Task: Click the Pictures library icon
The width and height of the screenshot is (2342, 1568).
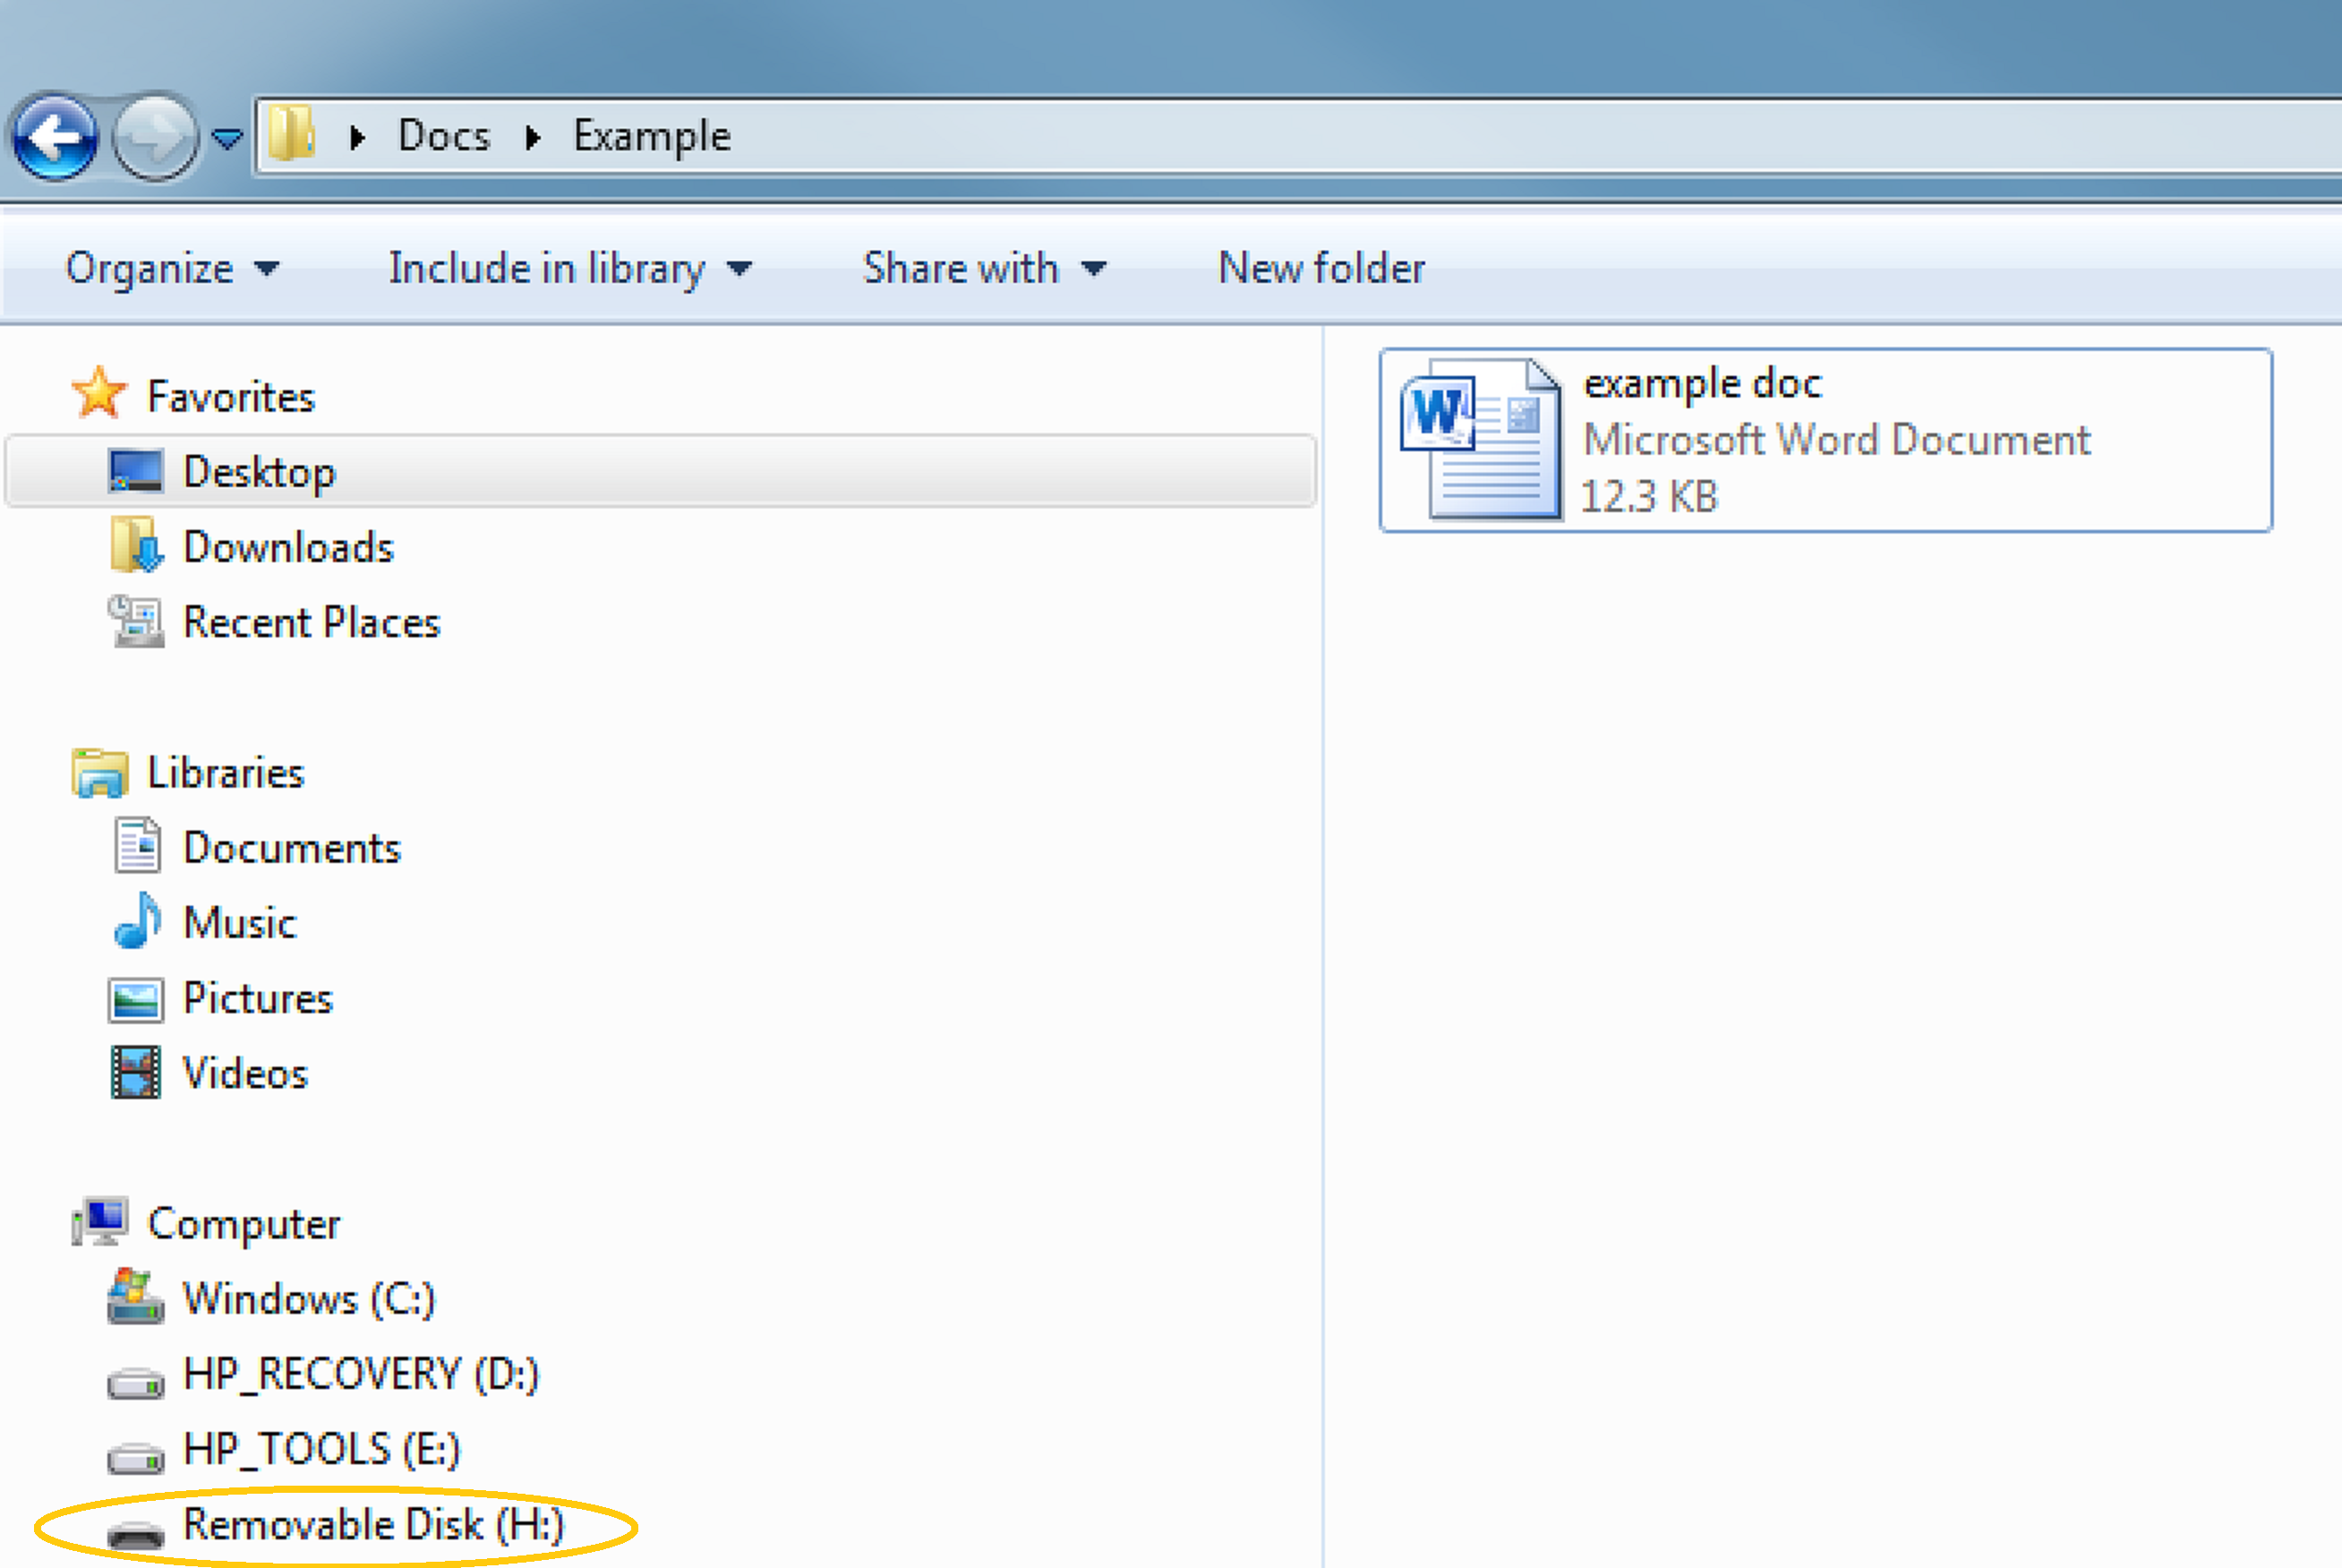Action: coord(135,999)
